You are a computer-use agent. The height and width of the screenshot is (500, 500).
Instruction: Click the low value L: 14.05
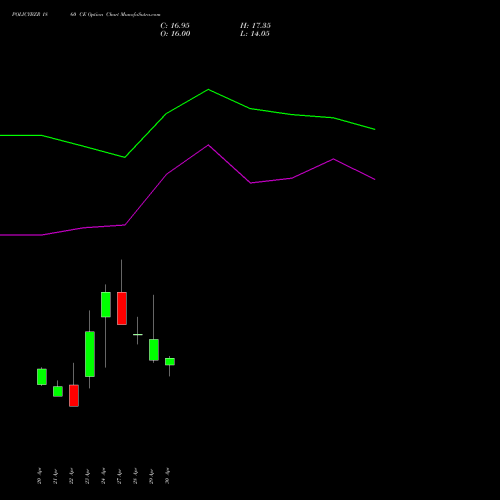[x=255, y=34]
